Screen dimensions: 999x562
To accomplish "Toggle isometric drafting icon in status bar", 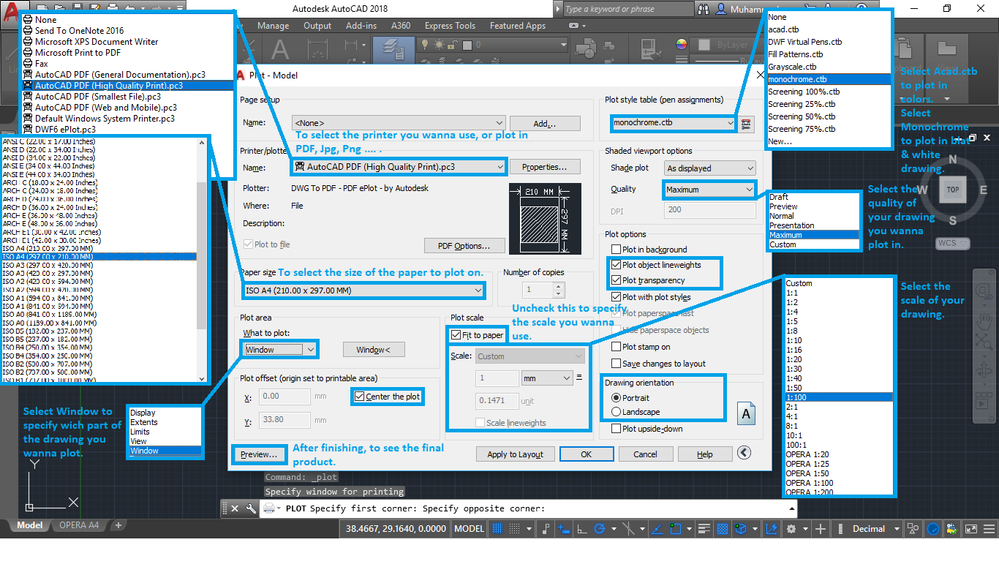I will (x=629, y=529).
